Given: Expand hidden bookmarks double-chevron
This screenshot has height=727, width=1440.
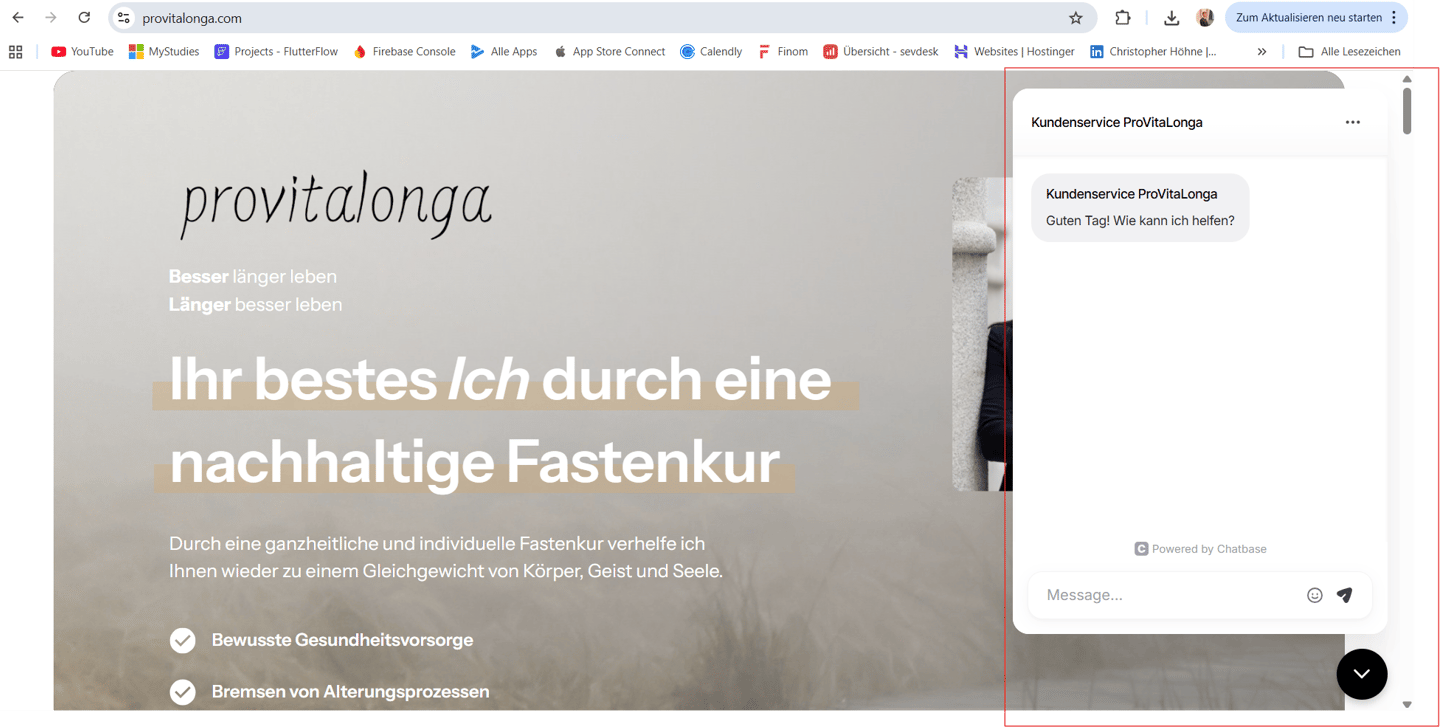Looking at the screenshot, I should [1262, 52].
